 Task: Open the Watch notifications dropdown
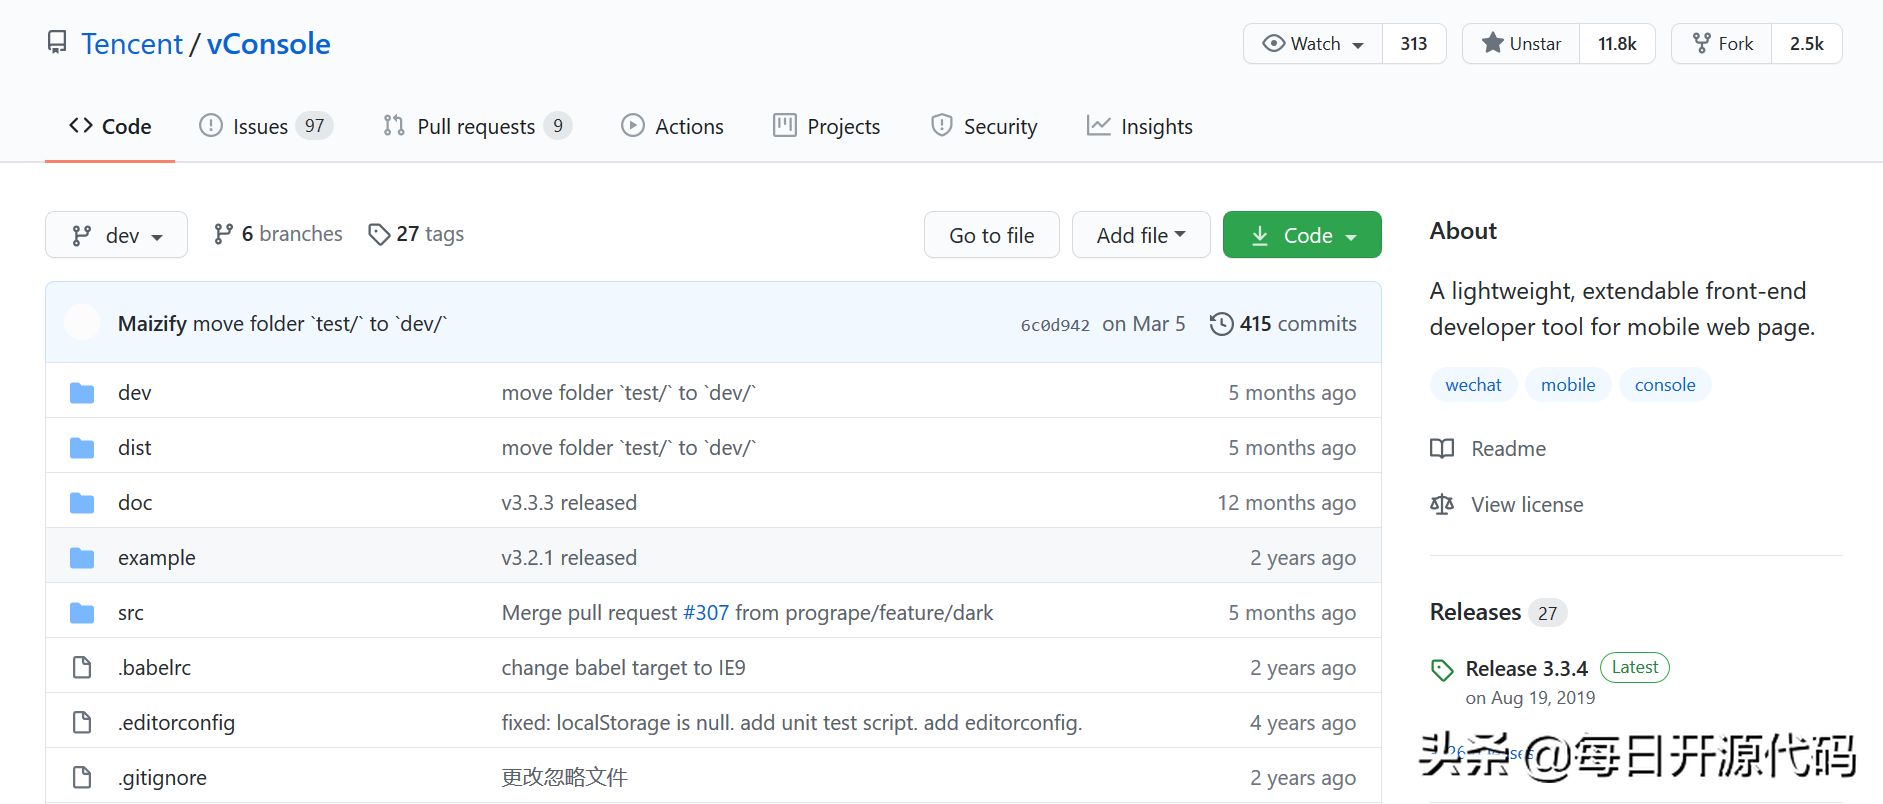1313,44
